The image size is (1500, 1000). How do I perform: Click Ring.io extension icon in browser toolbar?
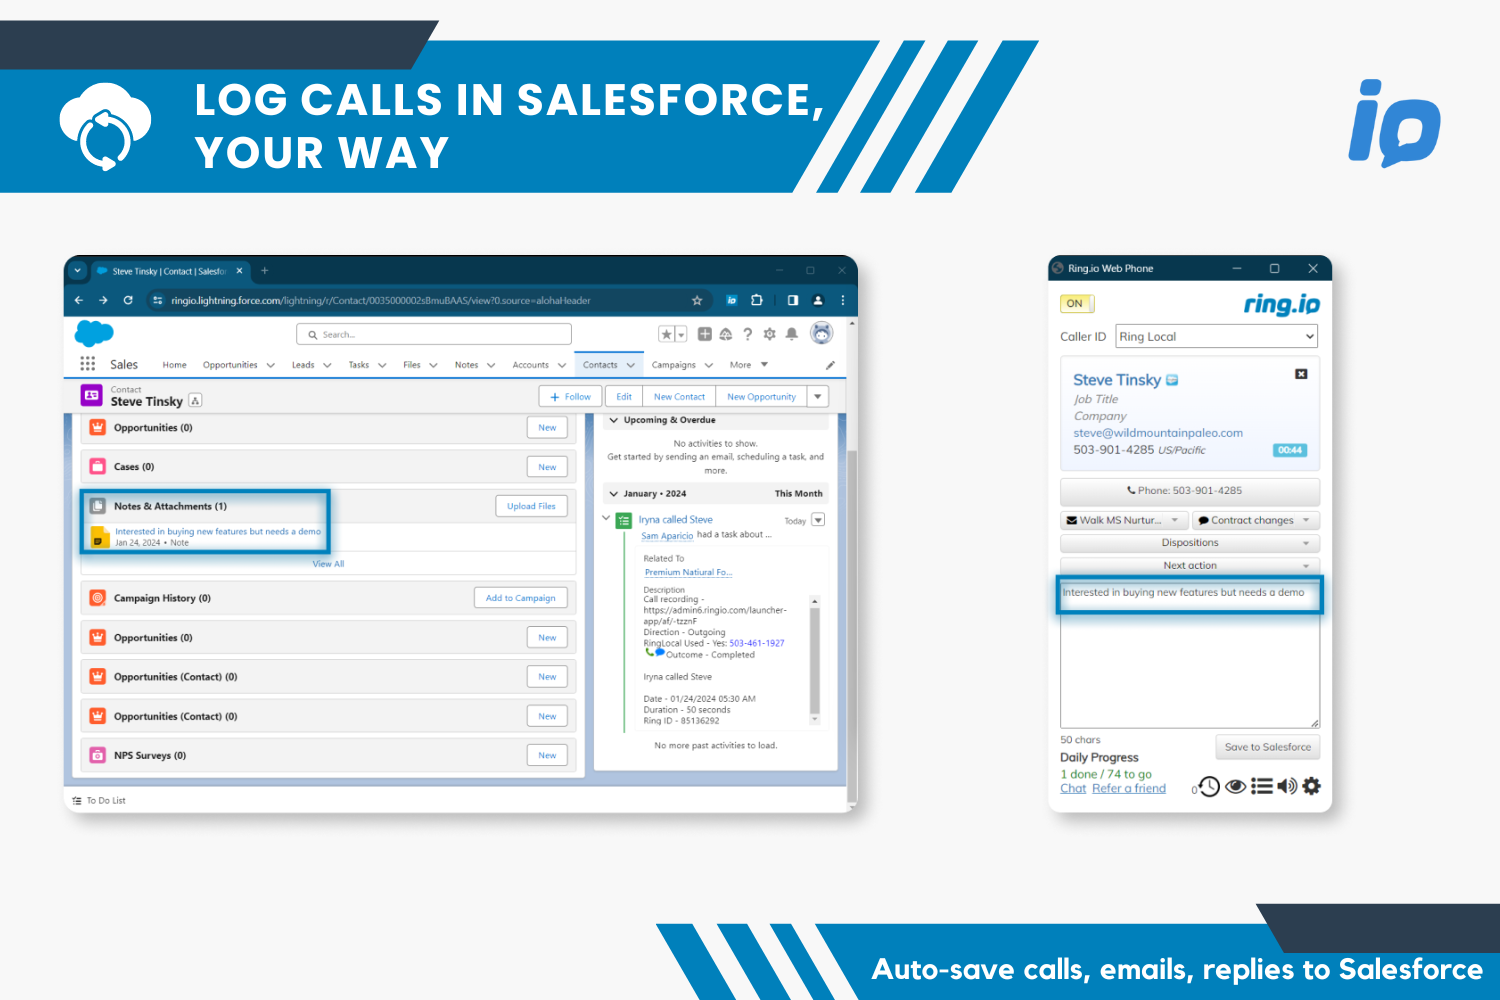pyautogui.click(x=731, y=300)
